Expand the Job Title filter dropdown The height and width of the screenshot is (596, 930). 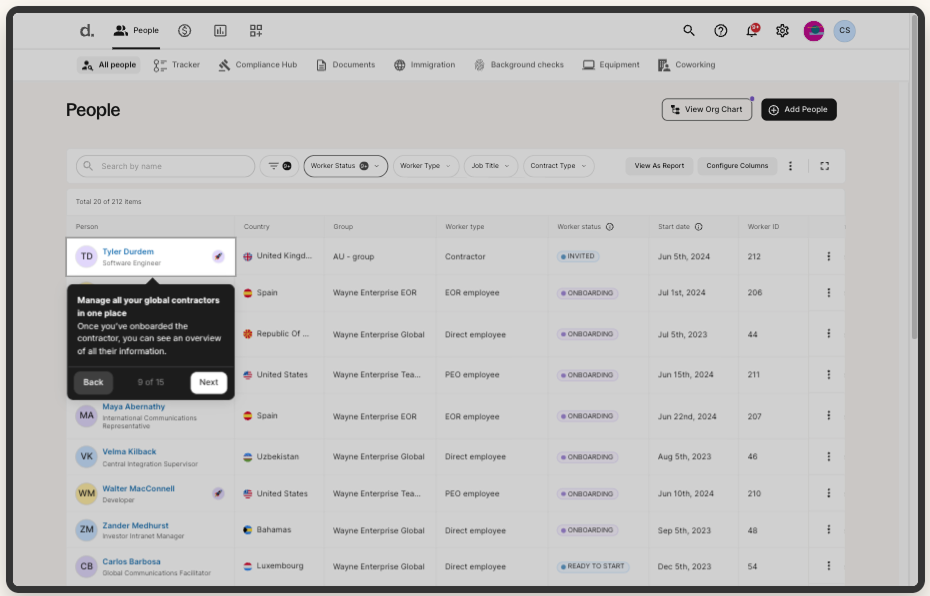click(x=491, y=166)
